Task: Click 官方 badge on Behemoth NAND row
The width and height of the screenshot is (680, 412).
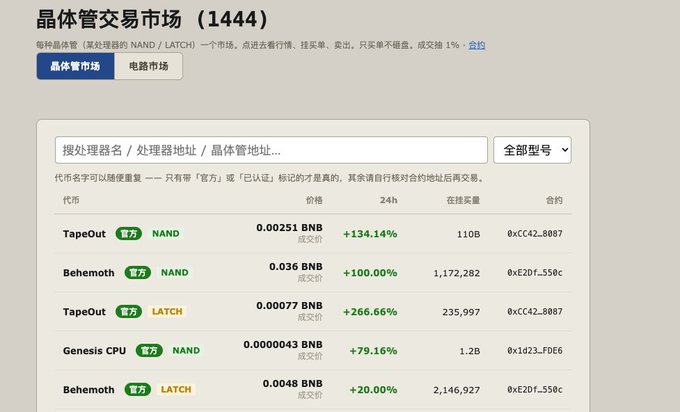Action: click(137, 273)
